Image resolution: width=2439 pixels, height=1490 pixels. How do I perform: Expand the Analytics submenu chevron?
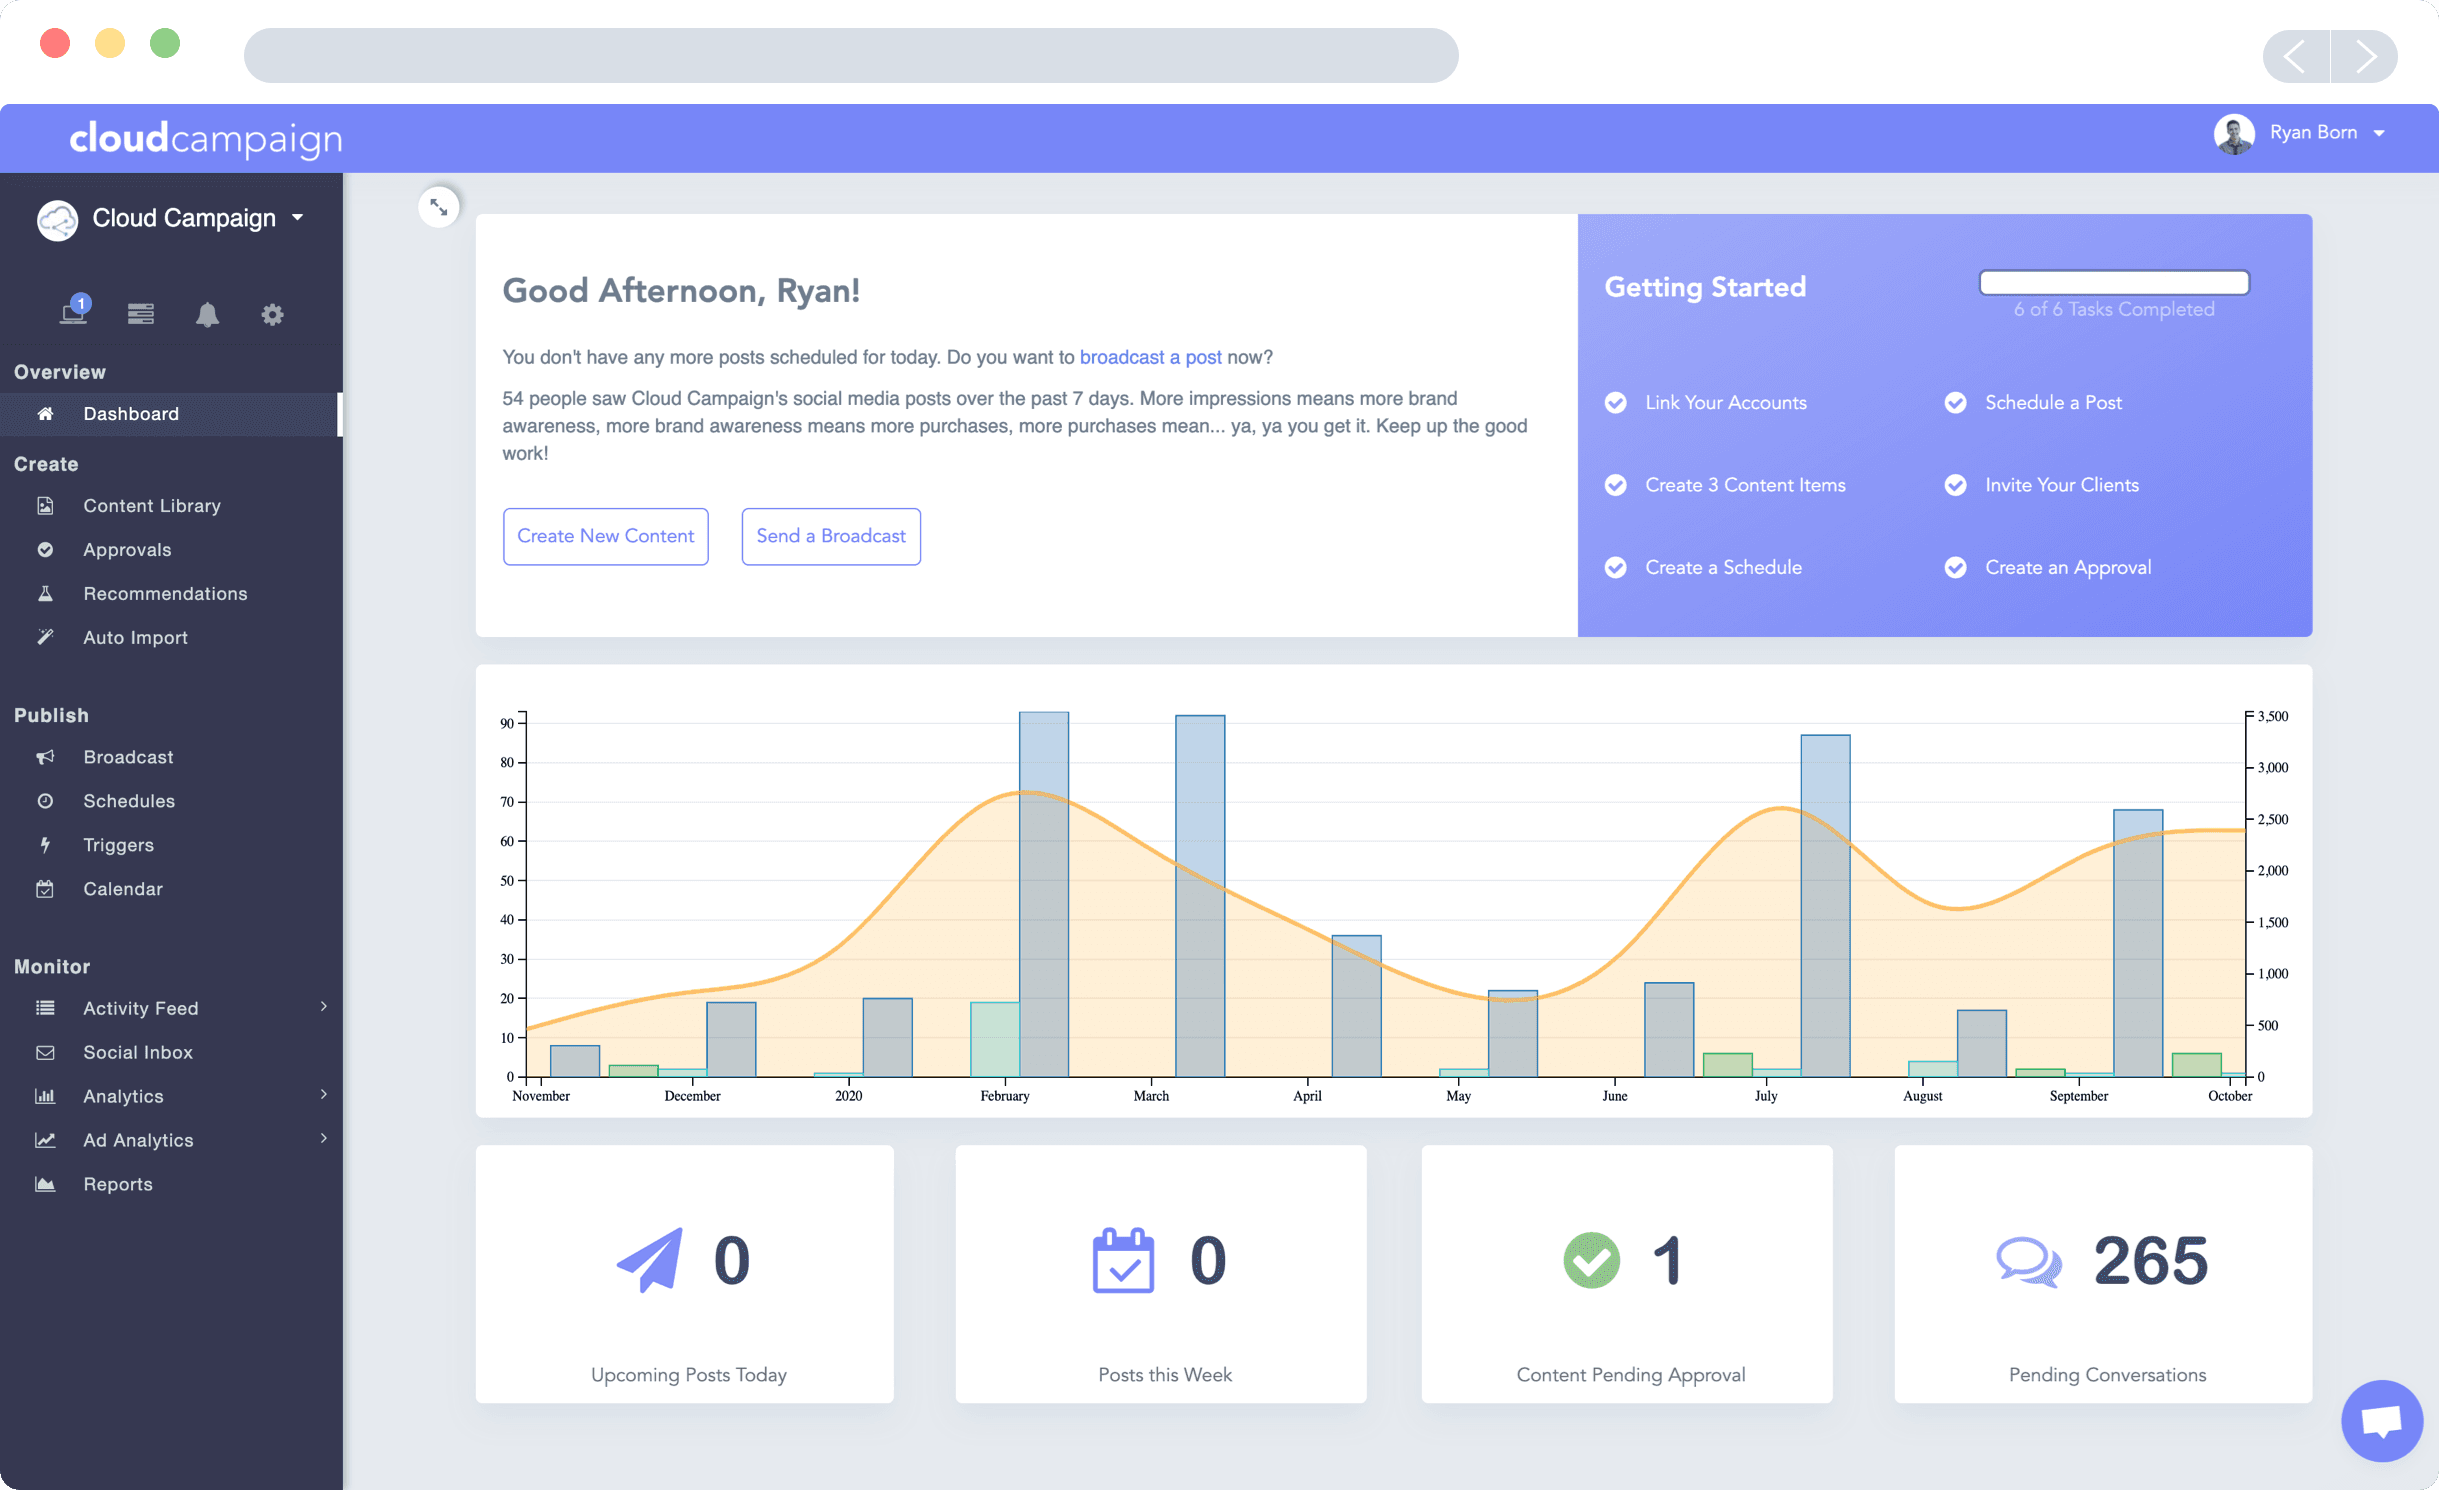click(x=324, y=1095)
